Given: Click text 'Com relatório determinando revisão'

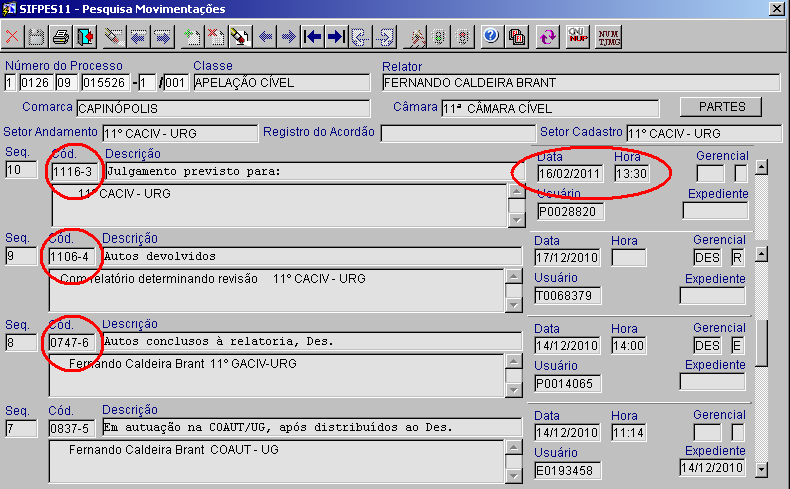Looking at the screenshot, I should (x=159, y=278).
